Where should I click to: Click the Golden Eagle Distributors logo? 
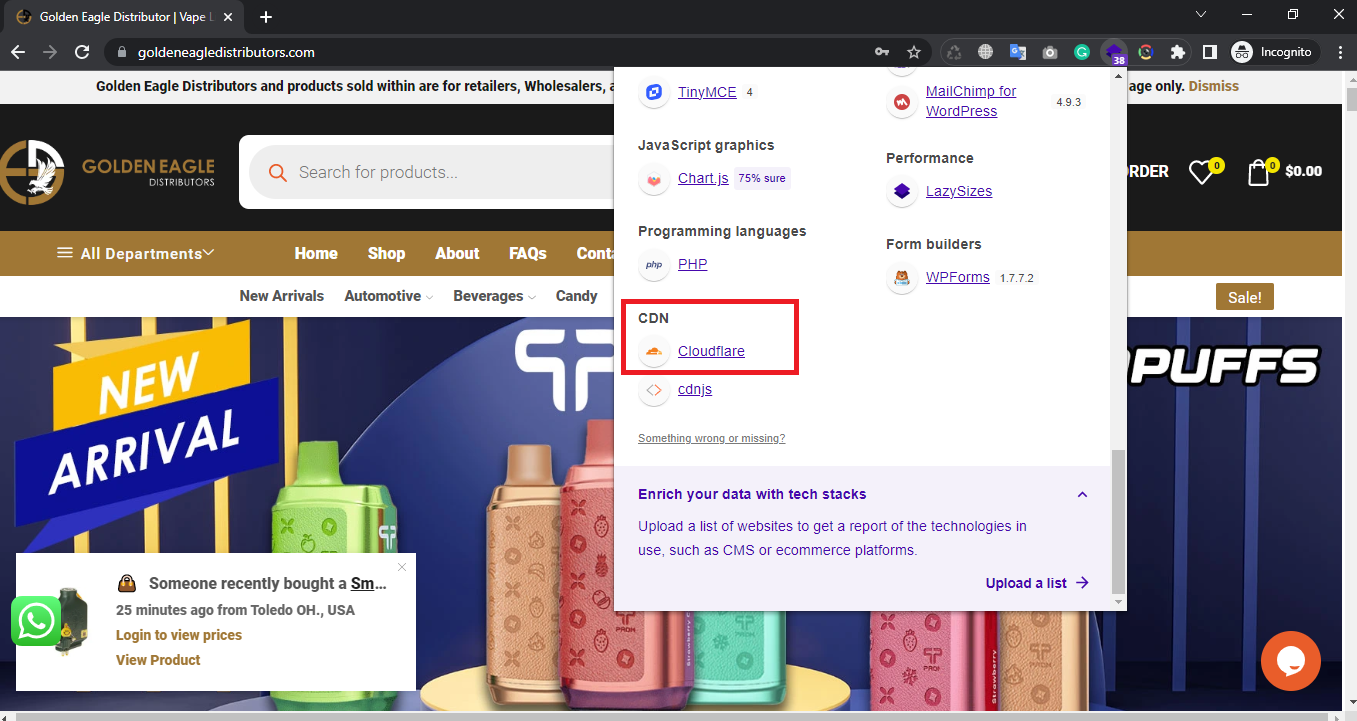(108, 172)
